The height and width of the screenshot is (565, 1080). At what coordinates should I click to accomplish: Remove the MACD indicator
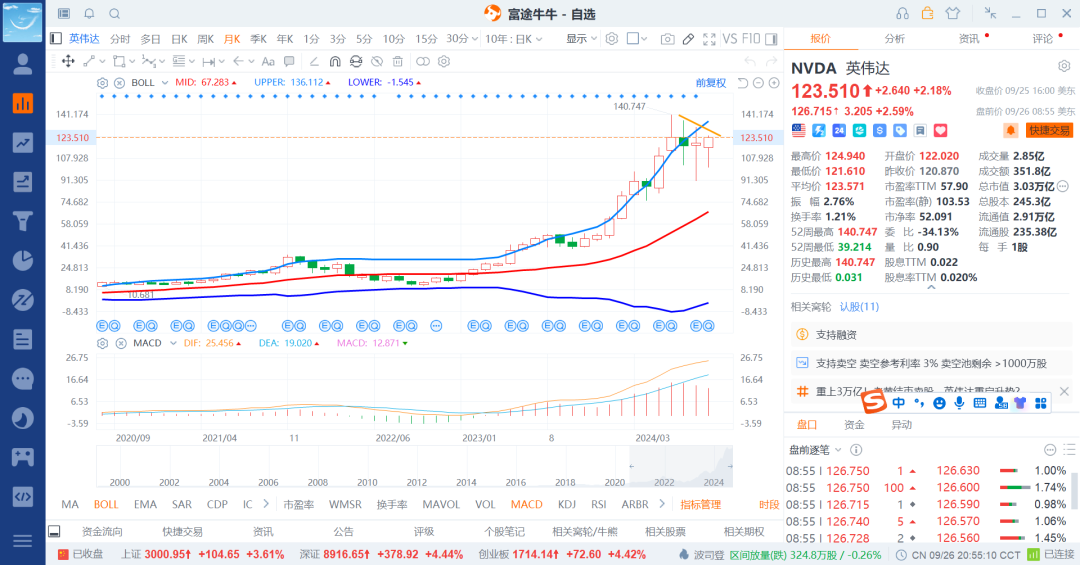pos(121,343)
